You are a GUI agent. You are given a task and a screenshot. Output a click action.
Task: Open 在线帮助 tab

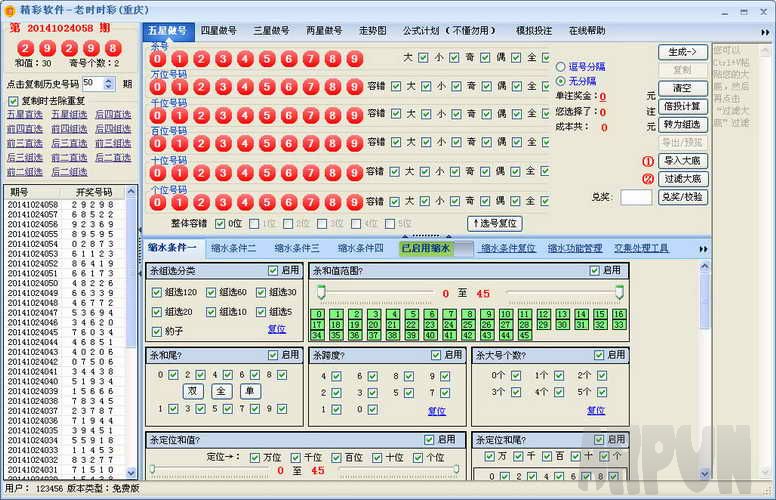pos(587,31)
